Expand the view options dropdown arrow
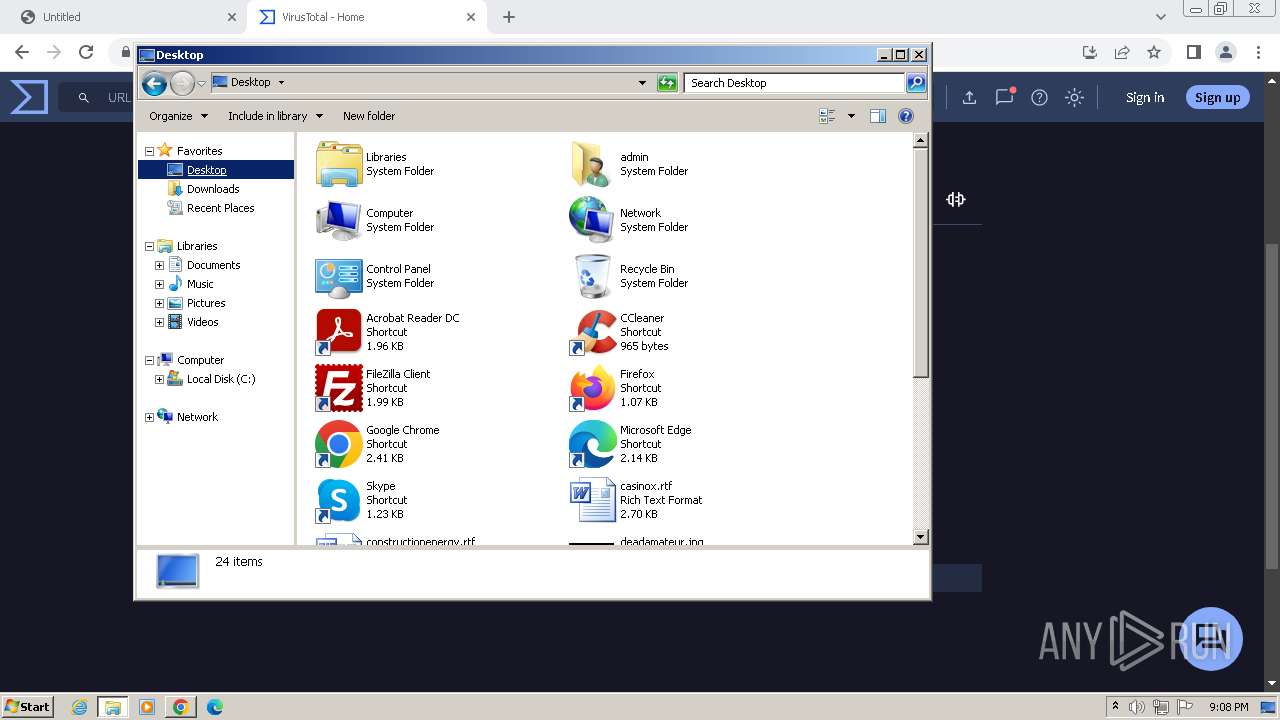Viewport: 1280px width, 720px height. click(851, 116)
